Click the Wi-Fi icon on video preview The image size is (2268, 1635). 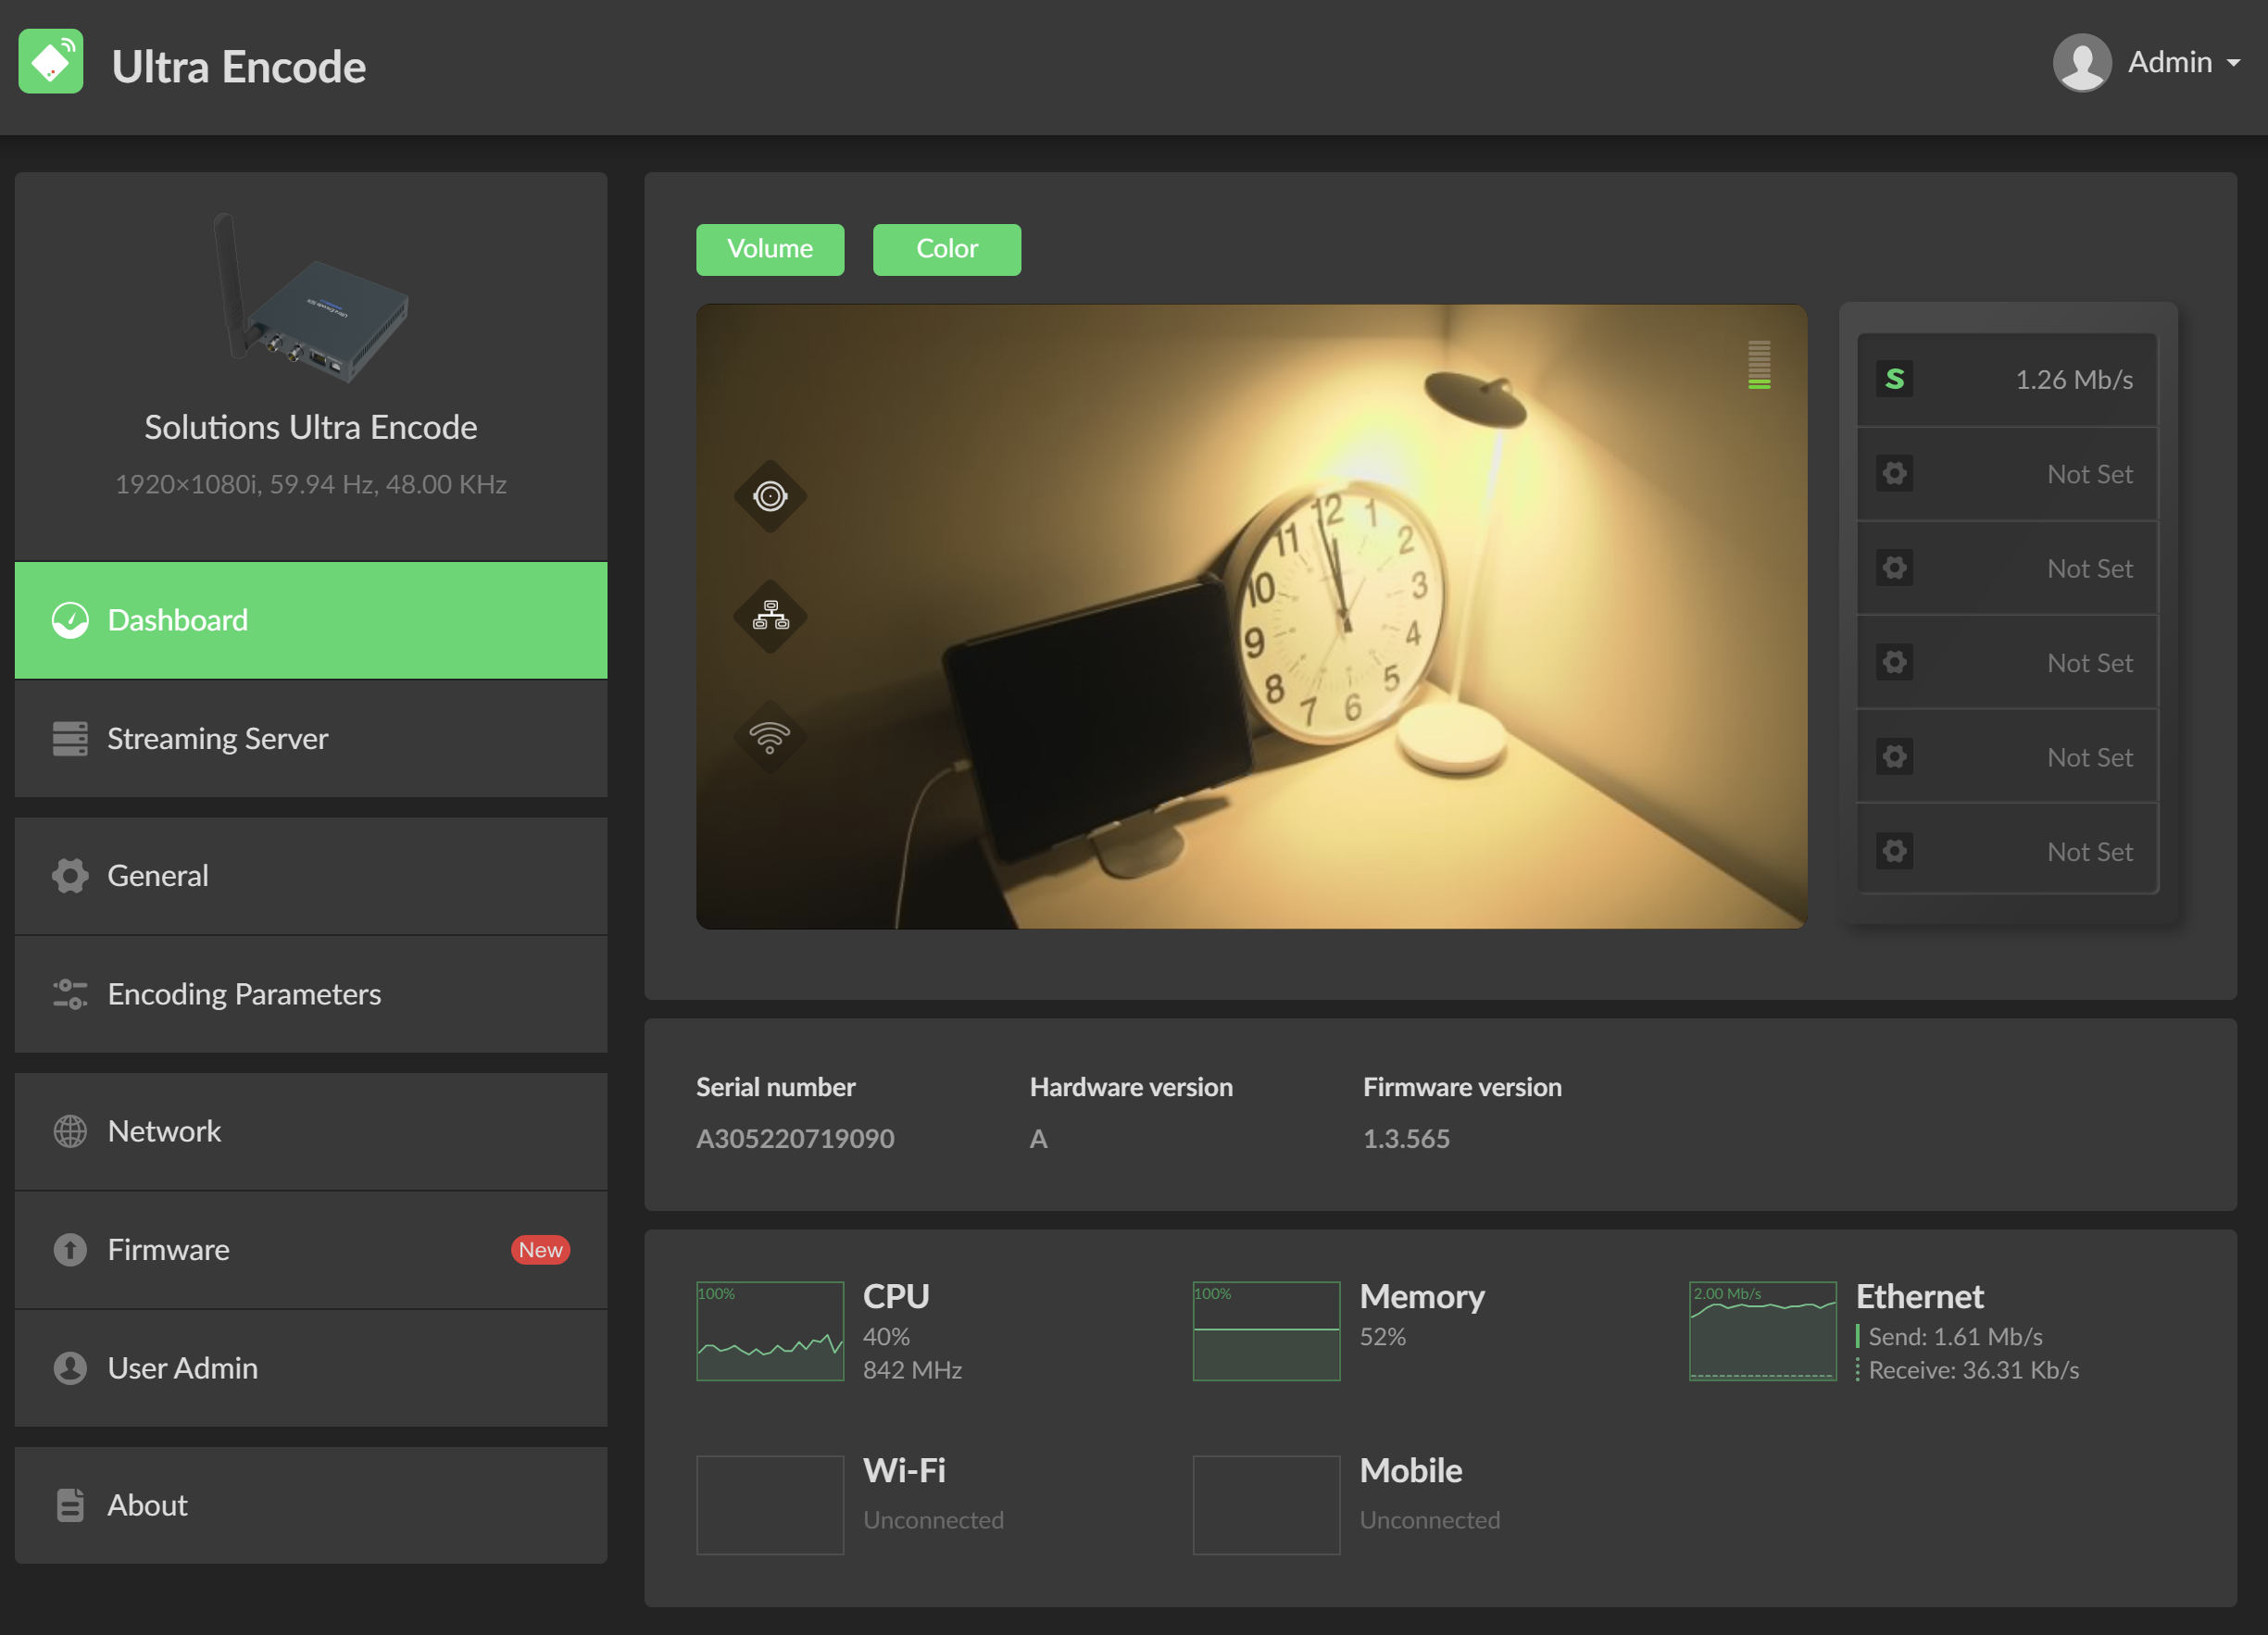[x=770, y=737]
